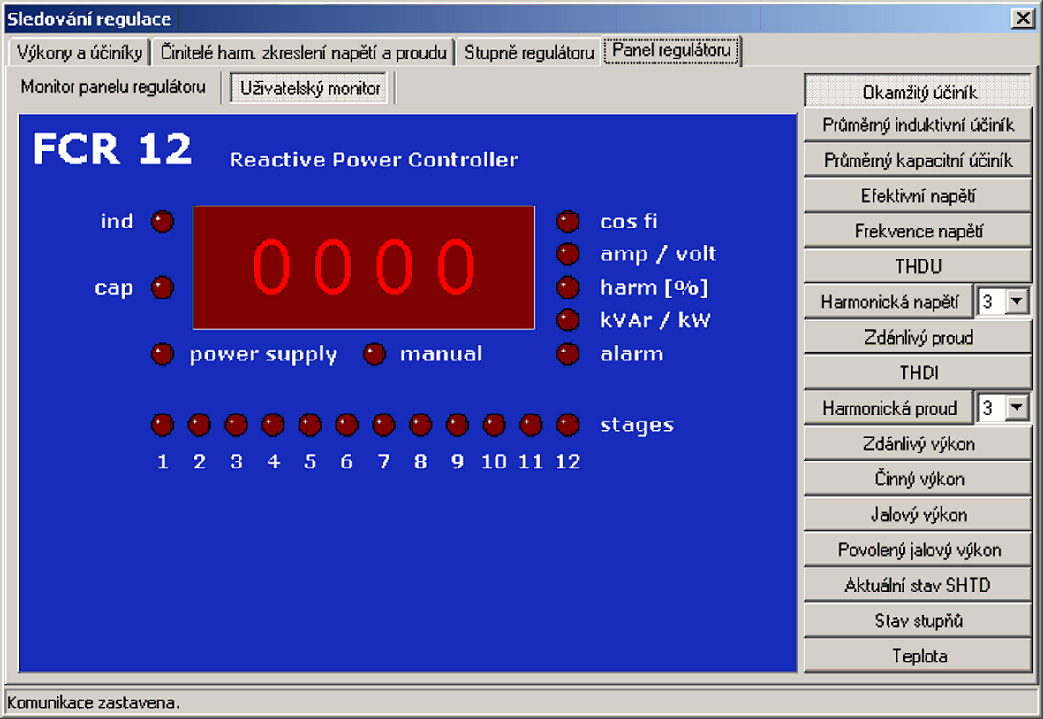The image size is (1043, 719).
Task: Click the Stav stupňů button
Action: [x=919, y=621]
